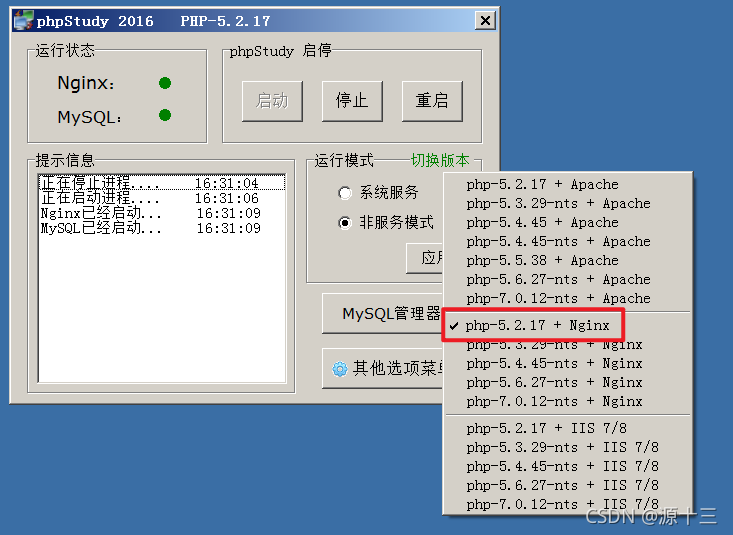
Task: Choose php-7.0.12-nts + Apache
Action: pos(567,298)
